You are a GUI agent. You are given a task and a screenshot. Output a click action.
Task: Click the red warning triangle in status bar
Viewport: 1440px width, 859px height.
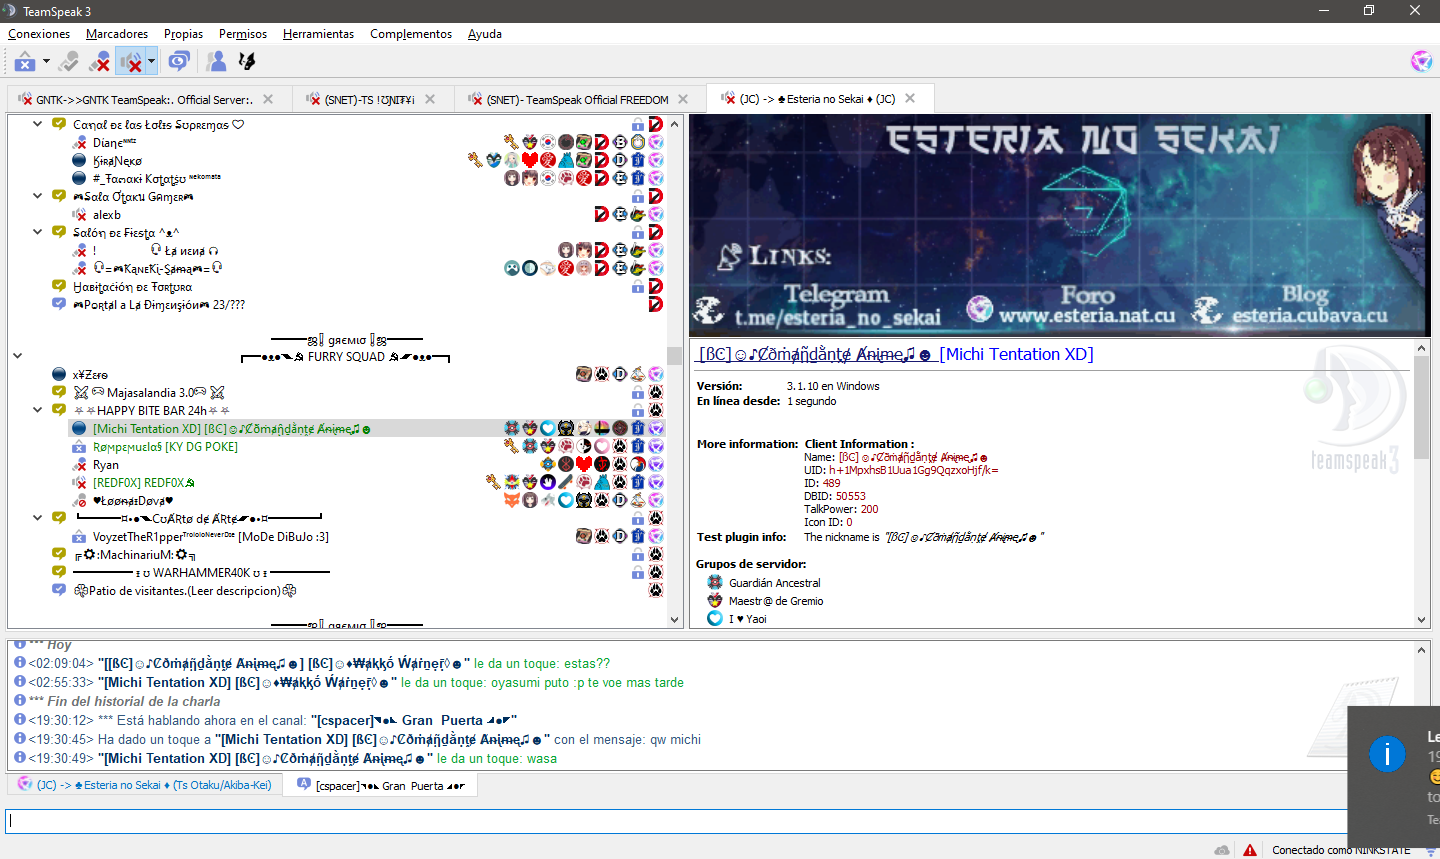click(1249, 850)
